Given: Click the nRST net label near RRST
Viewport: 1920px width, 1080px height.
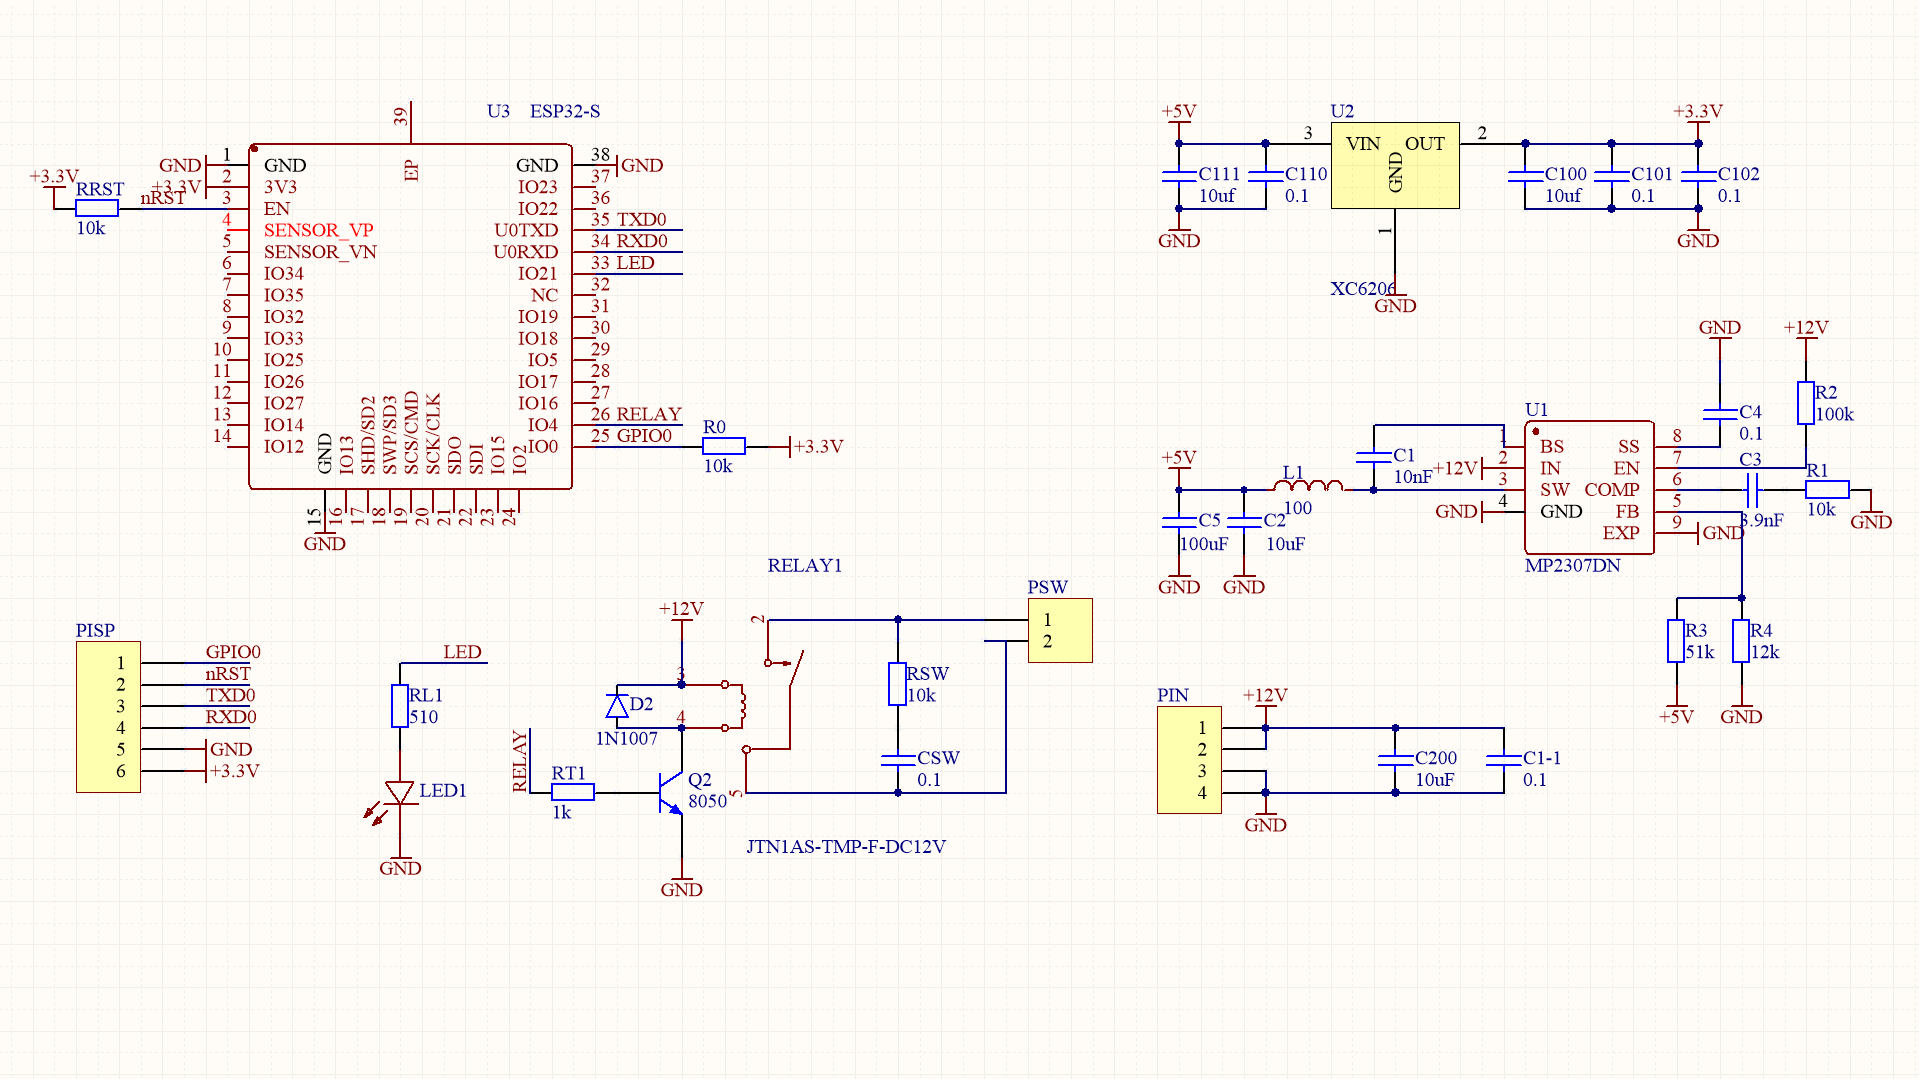Looking at the screenshot, I should [163, 197].
